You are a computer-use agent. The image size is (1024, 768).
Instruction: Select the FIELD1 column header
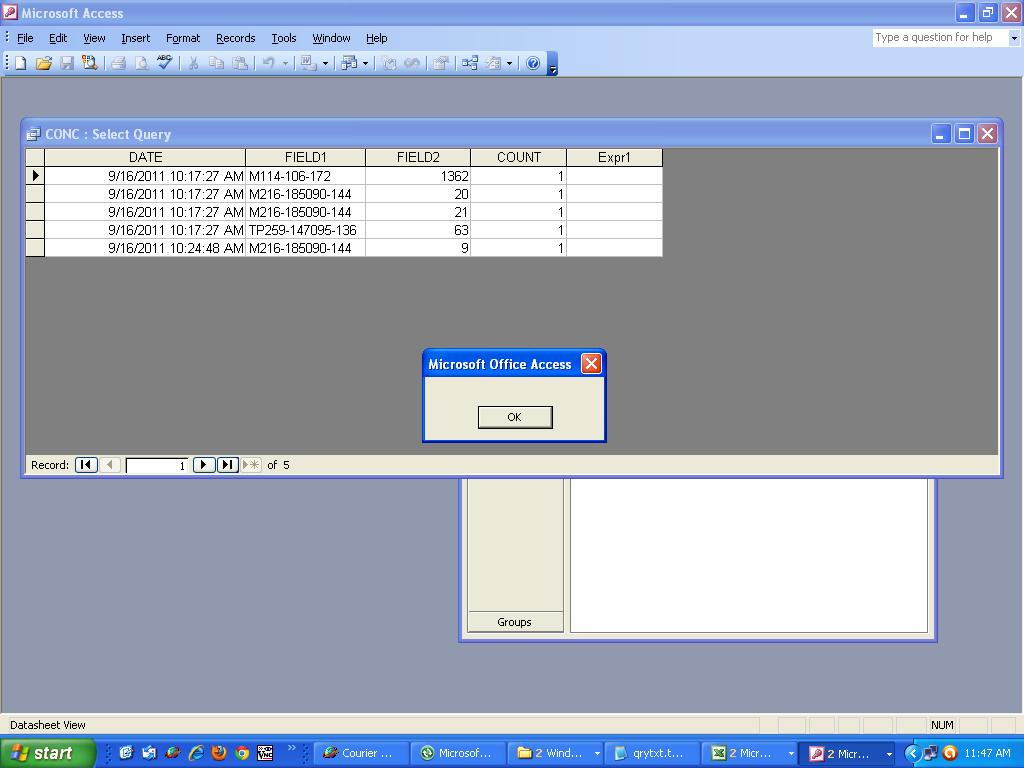[305, 157]
